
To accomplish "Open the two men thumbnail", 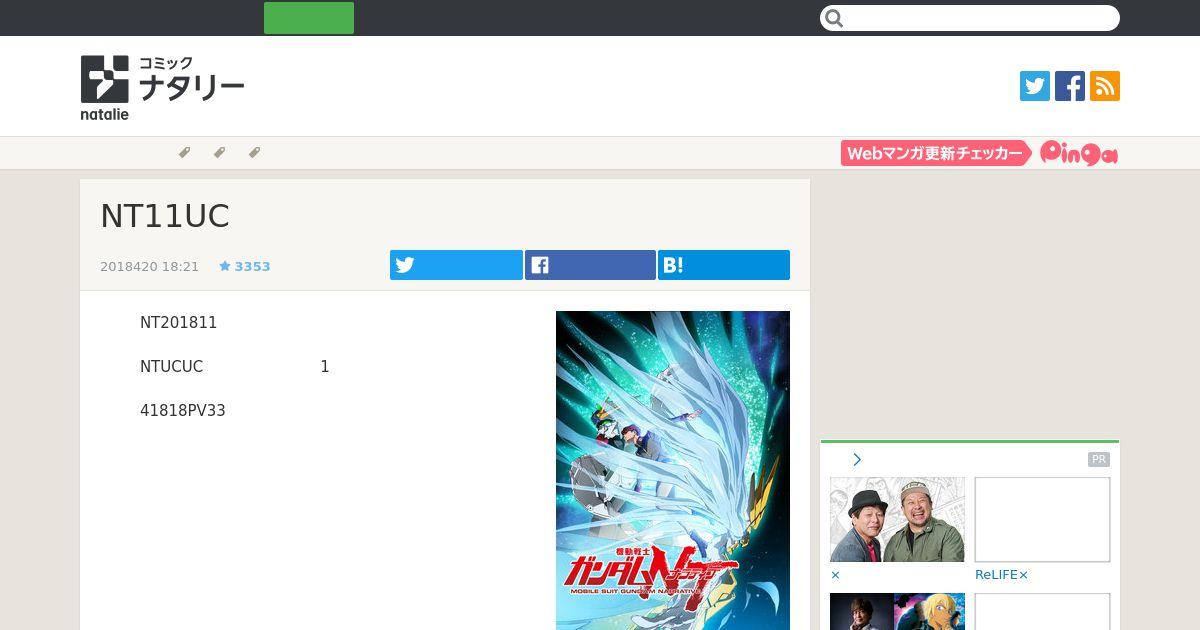I will pos(897,519).
